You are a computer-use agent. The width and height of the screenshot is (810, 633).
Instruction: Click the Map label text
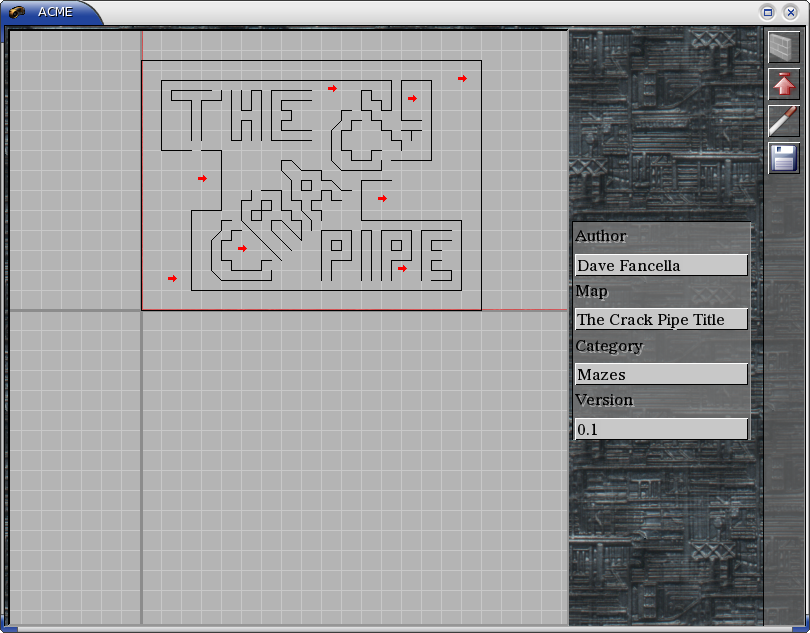coord(591,291)
